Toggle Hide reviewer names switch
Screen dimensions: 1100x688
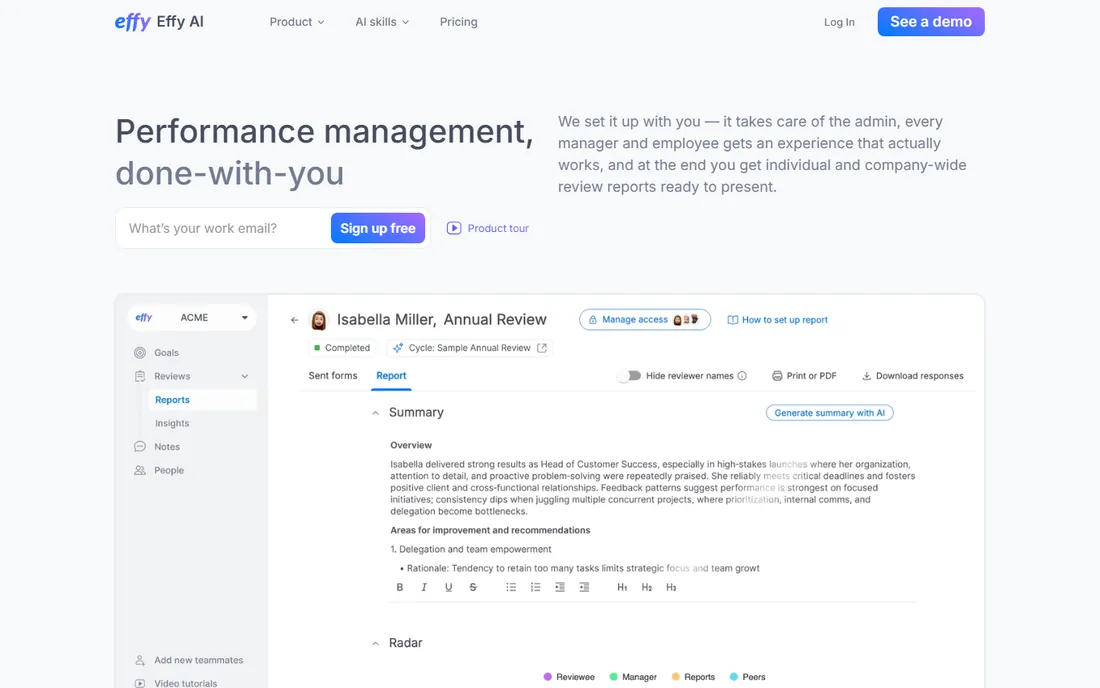click(629, 376)
